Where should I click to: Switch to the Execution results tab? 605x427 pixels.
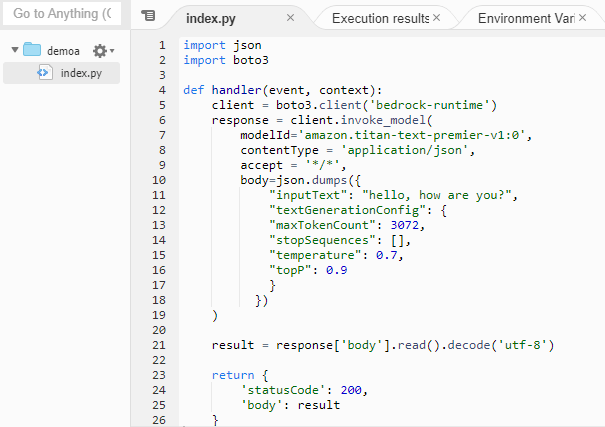click(380, 18)
